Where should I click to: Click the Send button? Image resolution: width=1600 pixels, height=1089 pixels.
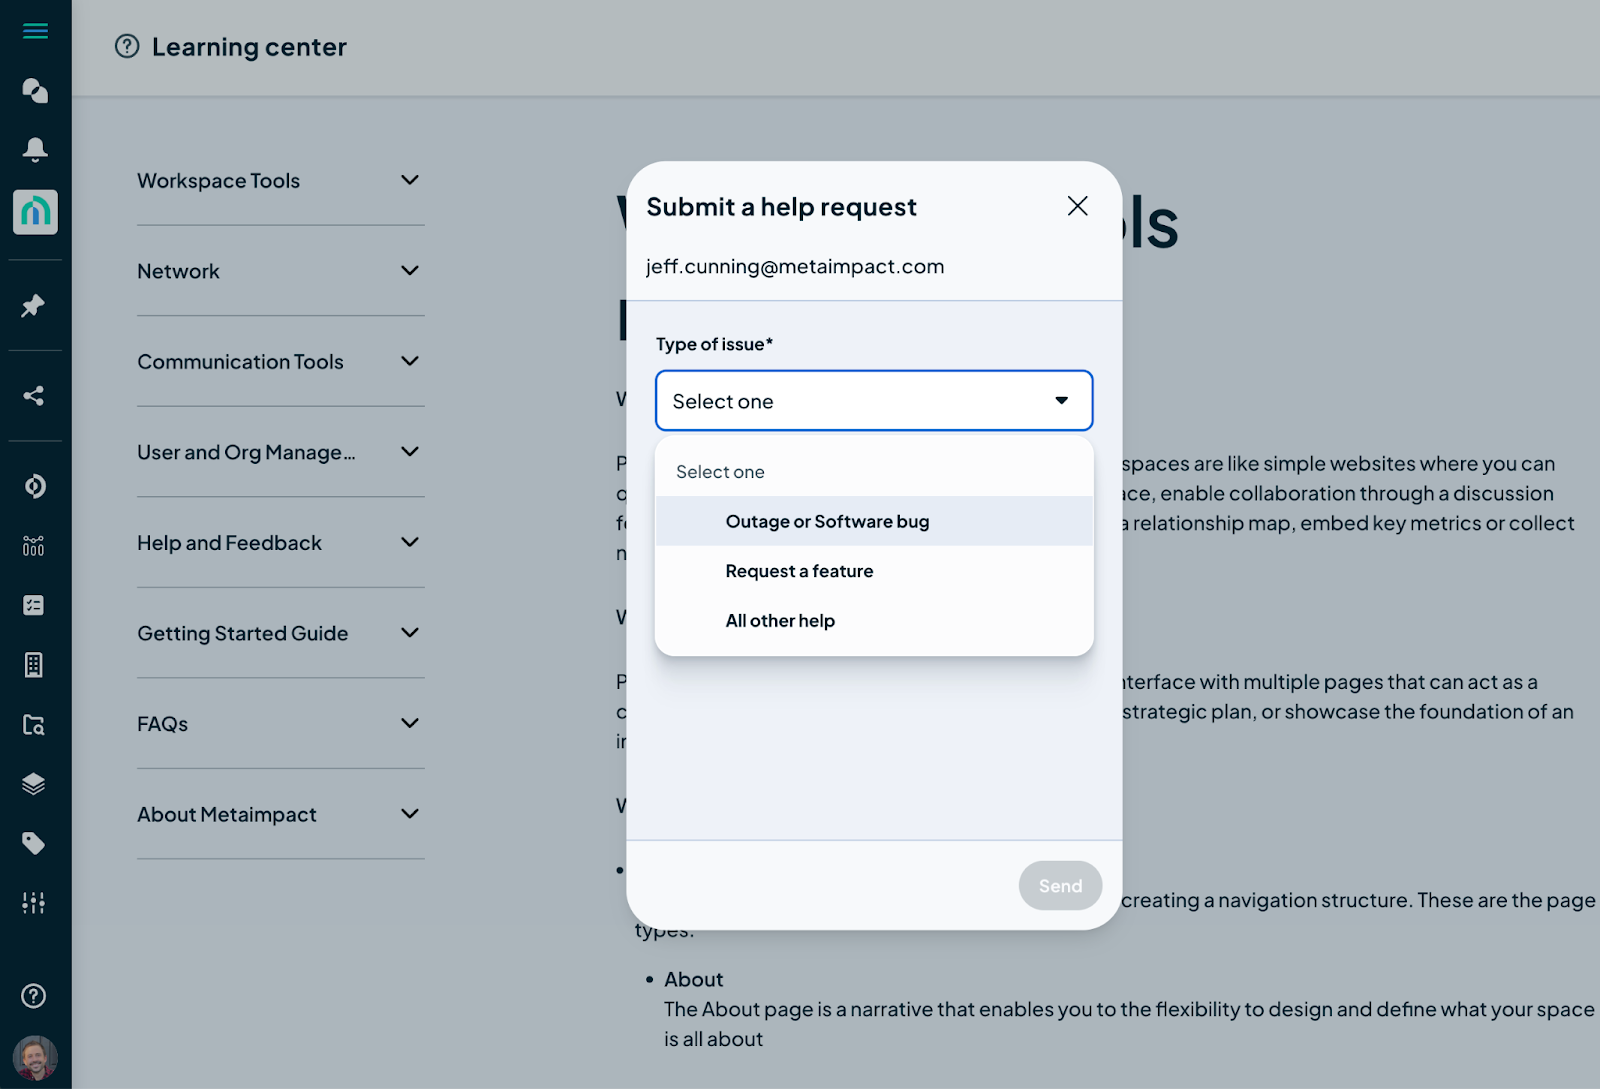1060,886
